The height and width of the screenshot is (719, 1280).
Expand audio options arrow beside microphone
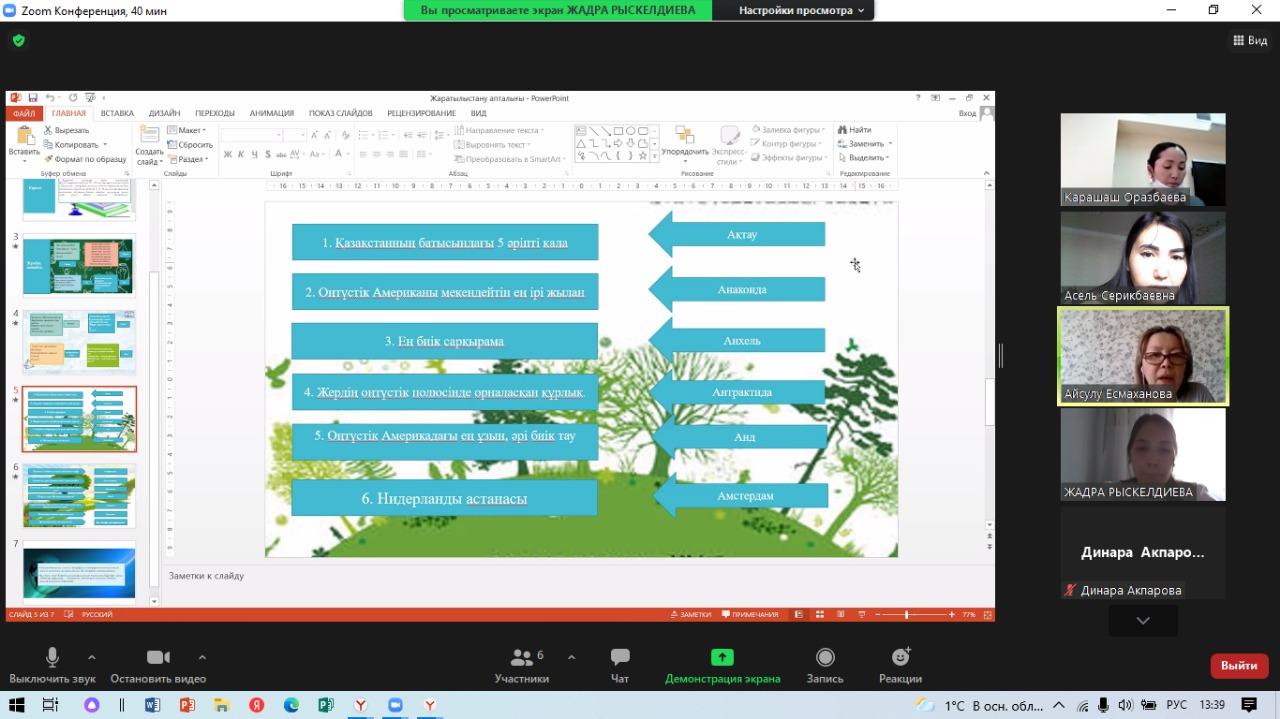(x=92, y=657)
